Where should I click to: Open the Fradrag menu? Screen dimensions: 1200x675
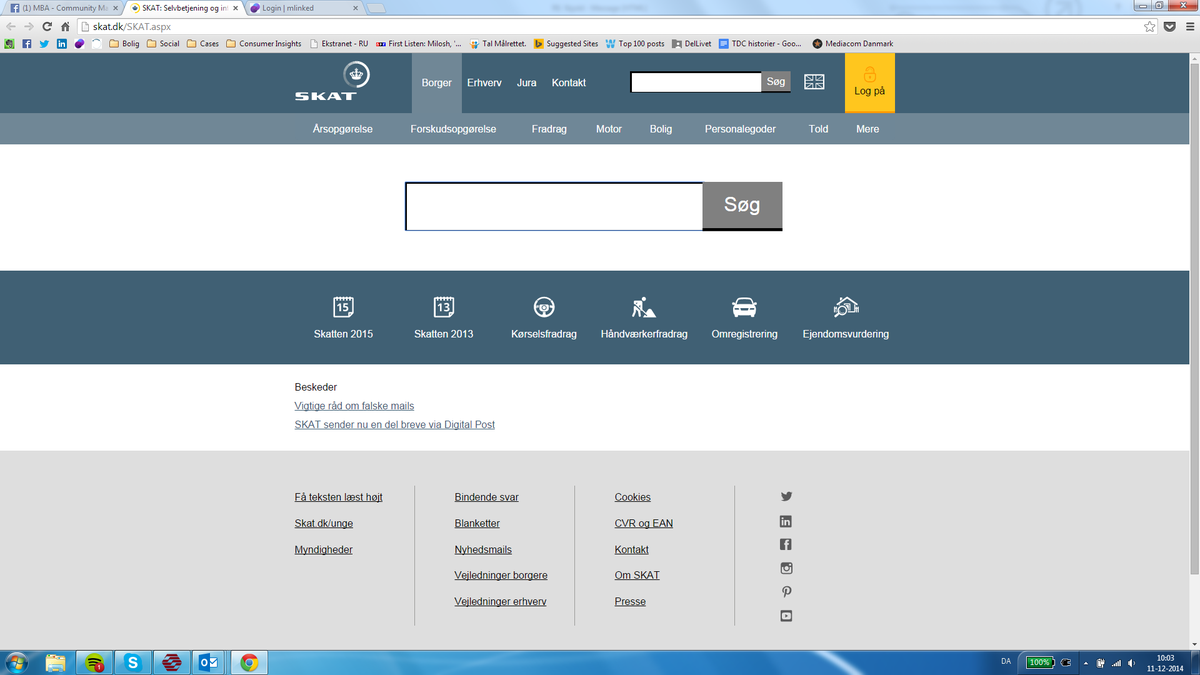(x=549, y=129)
